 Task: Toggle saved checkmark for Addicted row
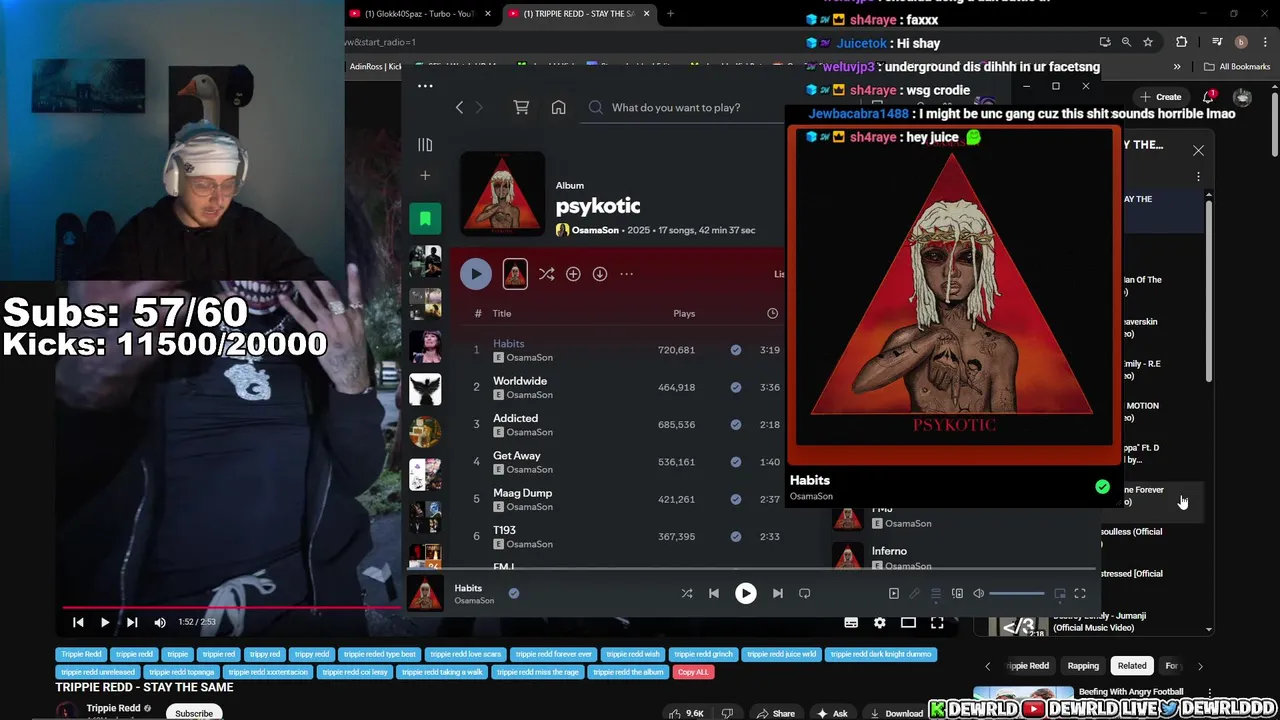click(736, 424)
